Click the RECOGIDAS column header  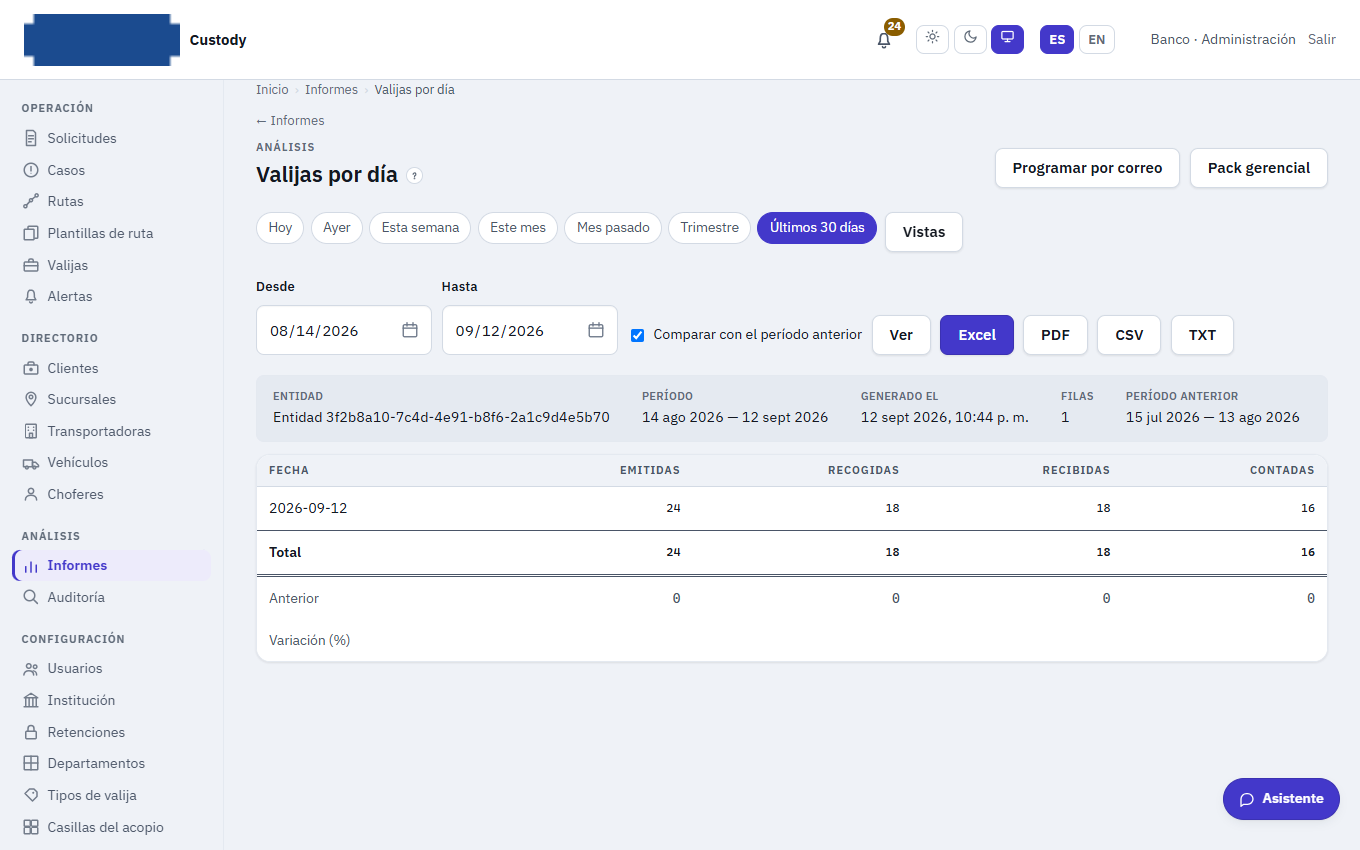(x=863, y=470)
